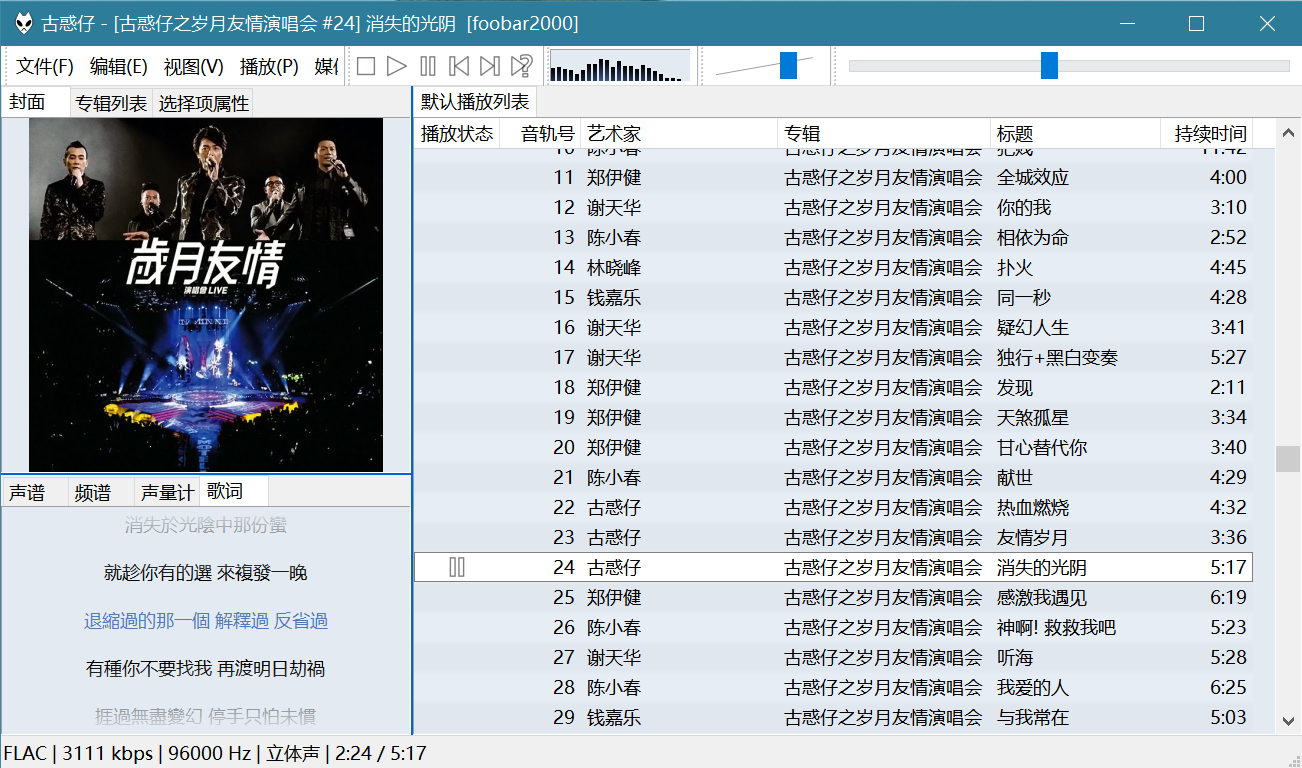Click the playlist scrollbar thumb
Screen dimensions: 1302x768
coord(1287,459)
